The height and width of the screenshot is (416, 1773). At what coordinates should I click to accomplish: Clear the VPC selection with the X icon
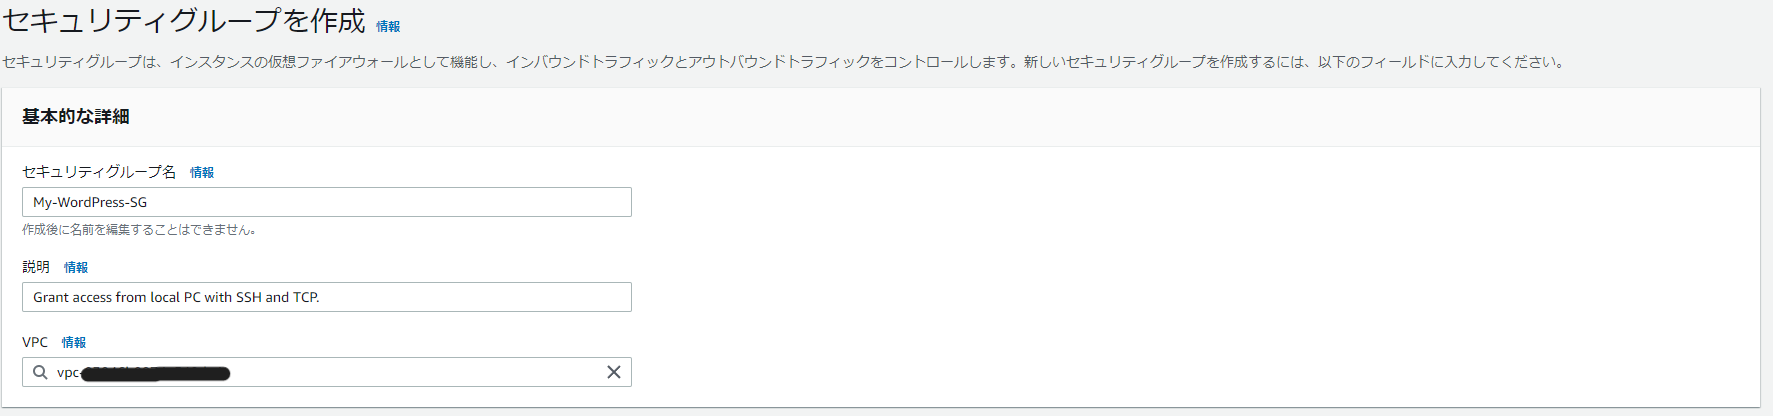pos(614,372)
